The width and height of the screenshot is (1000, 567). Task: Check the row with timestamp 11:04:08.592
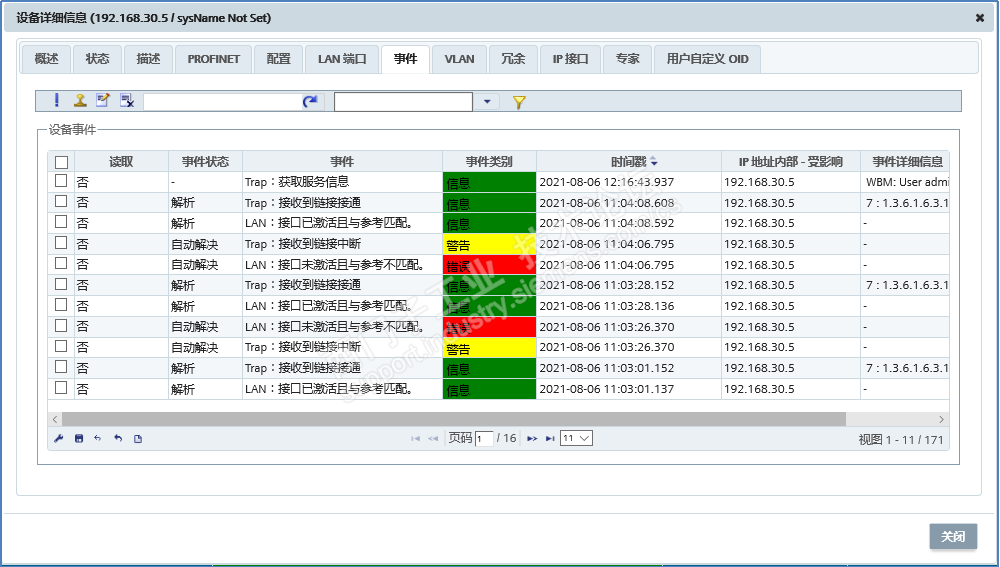coord(61,222)
